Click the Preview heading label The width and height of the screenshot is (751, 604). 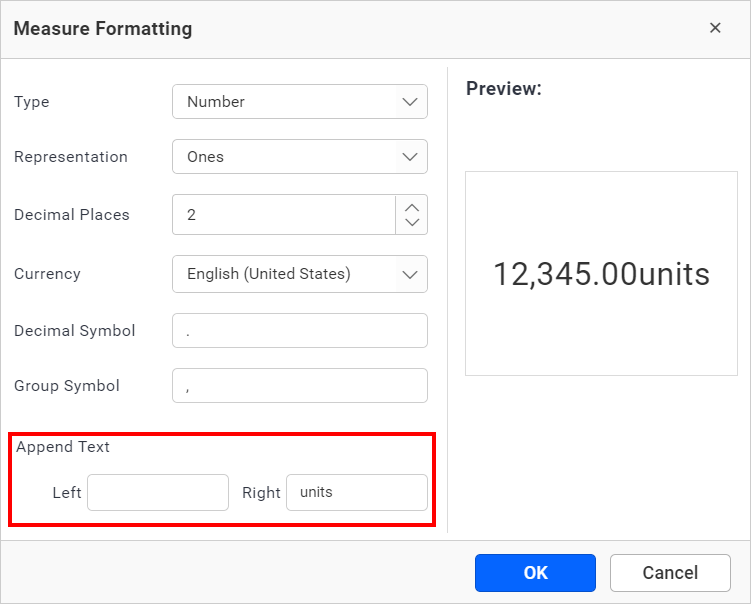click(x=504, y=89)
